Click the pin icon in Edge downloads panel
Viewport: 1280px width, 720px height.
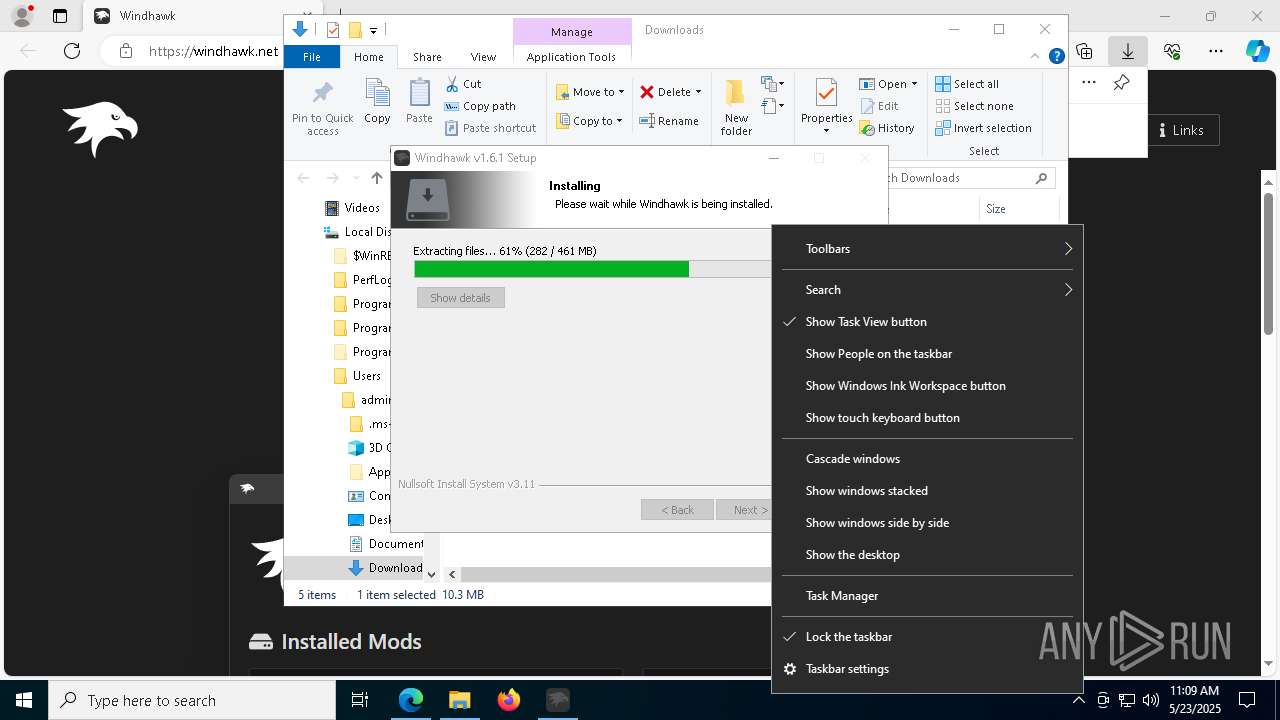(x=1122, y=83)
